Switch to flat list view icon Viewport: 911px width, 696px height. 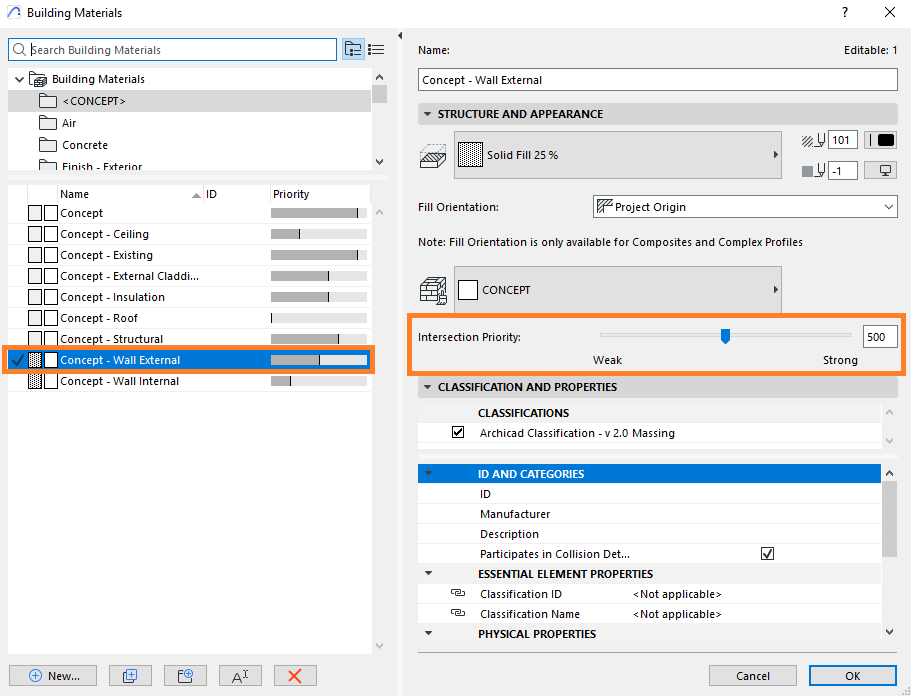[376, 49]
